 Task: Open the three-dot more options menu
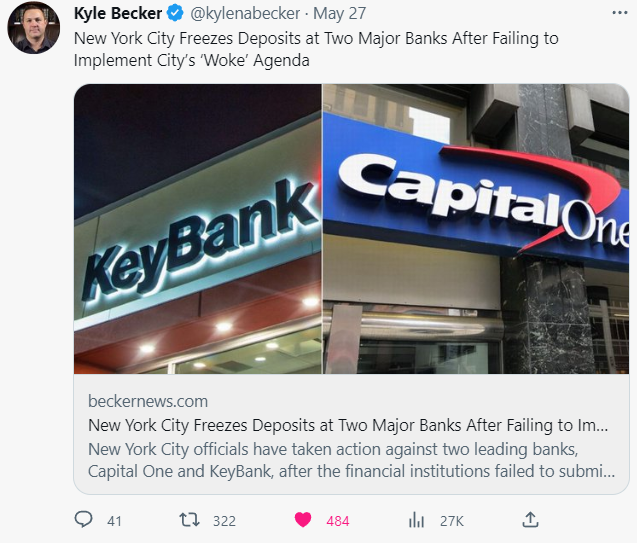[620, 13]
